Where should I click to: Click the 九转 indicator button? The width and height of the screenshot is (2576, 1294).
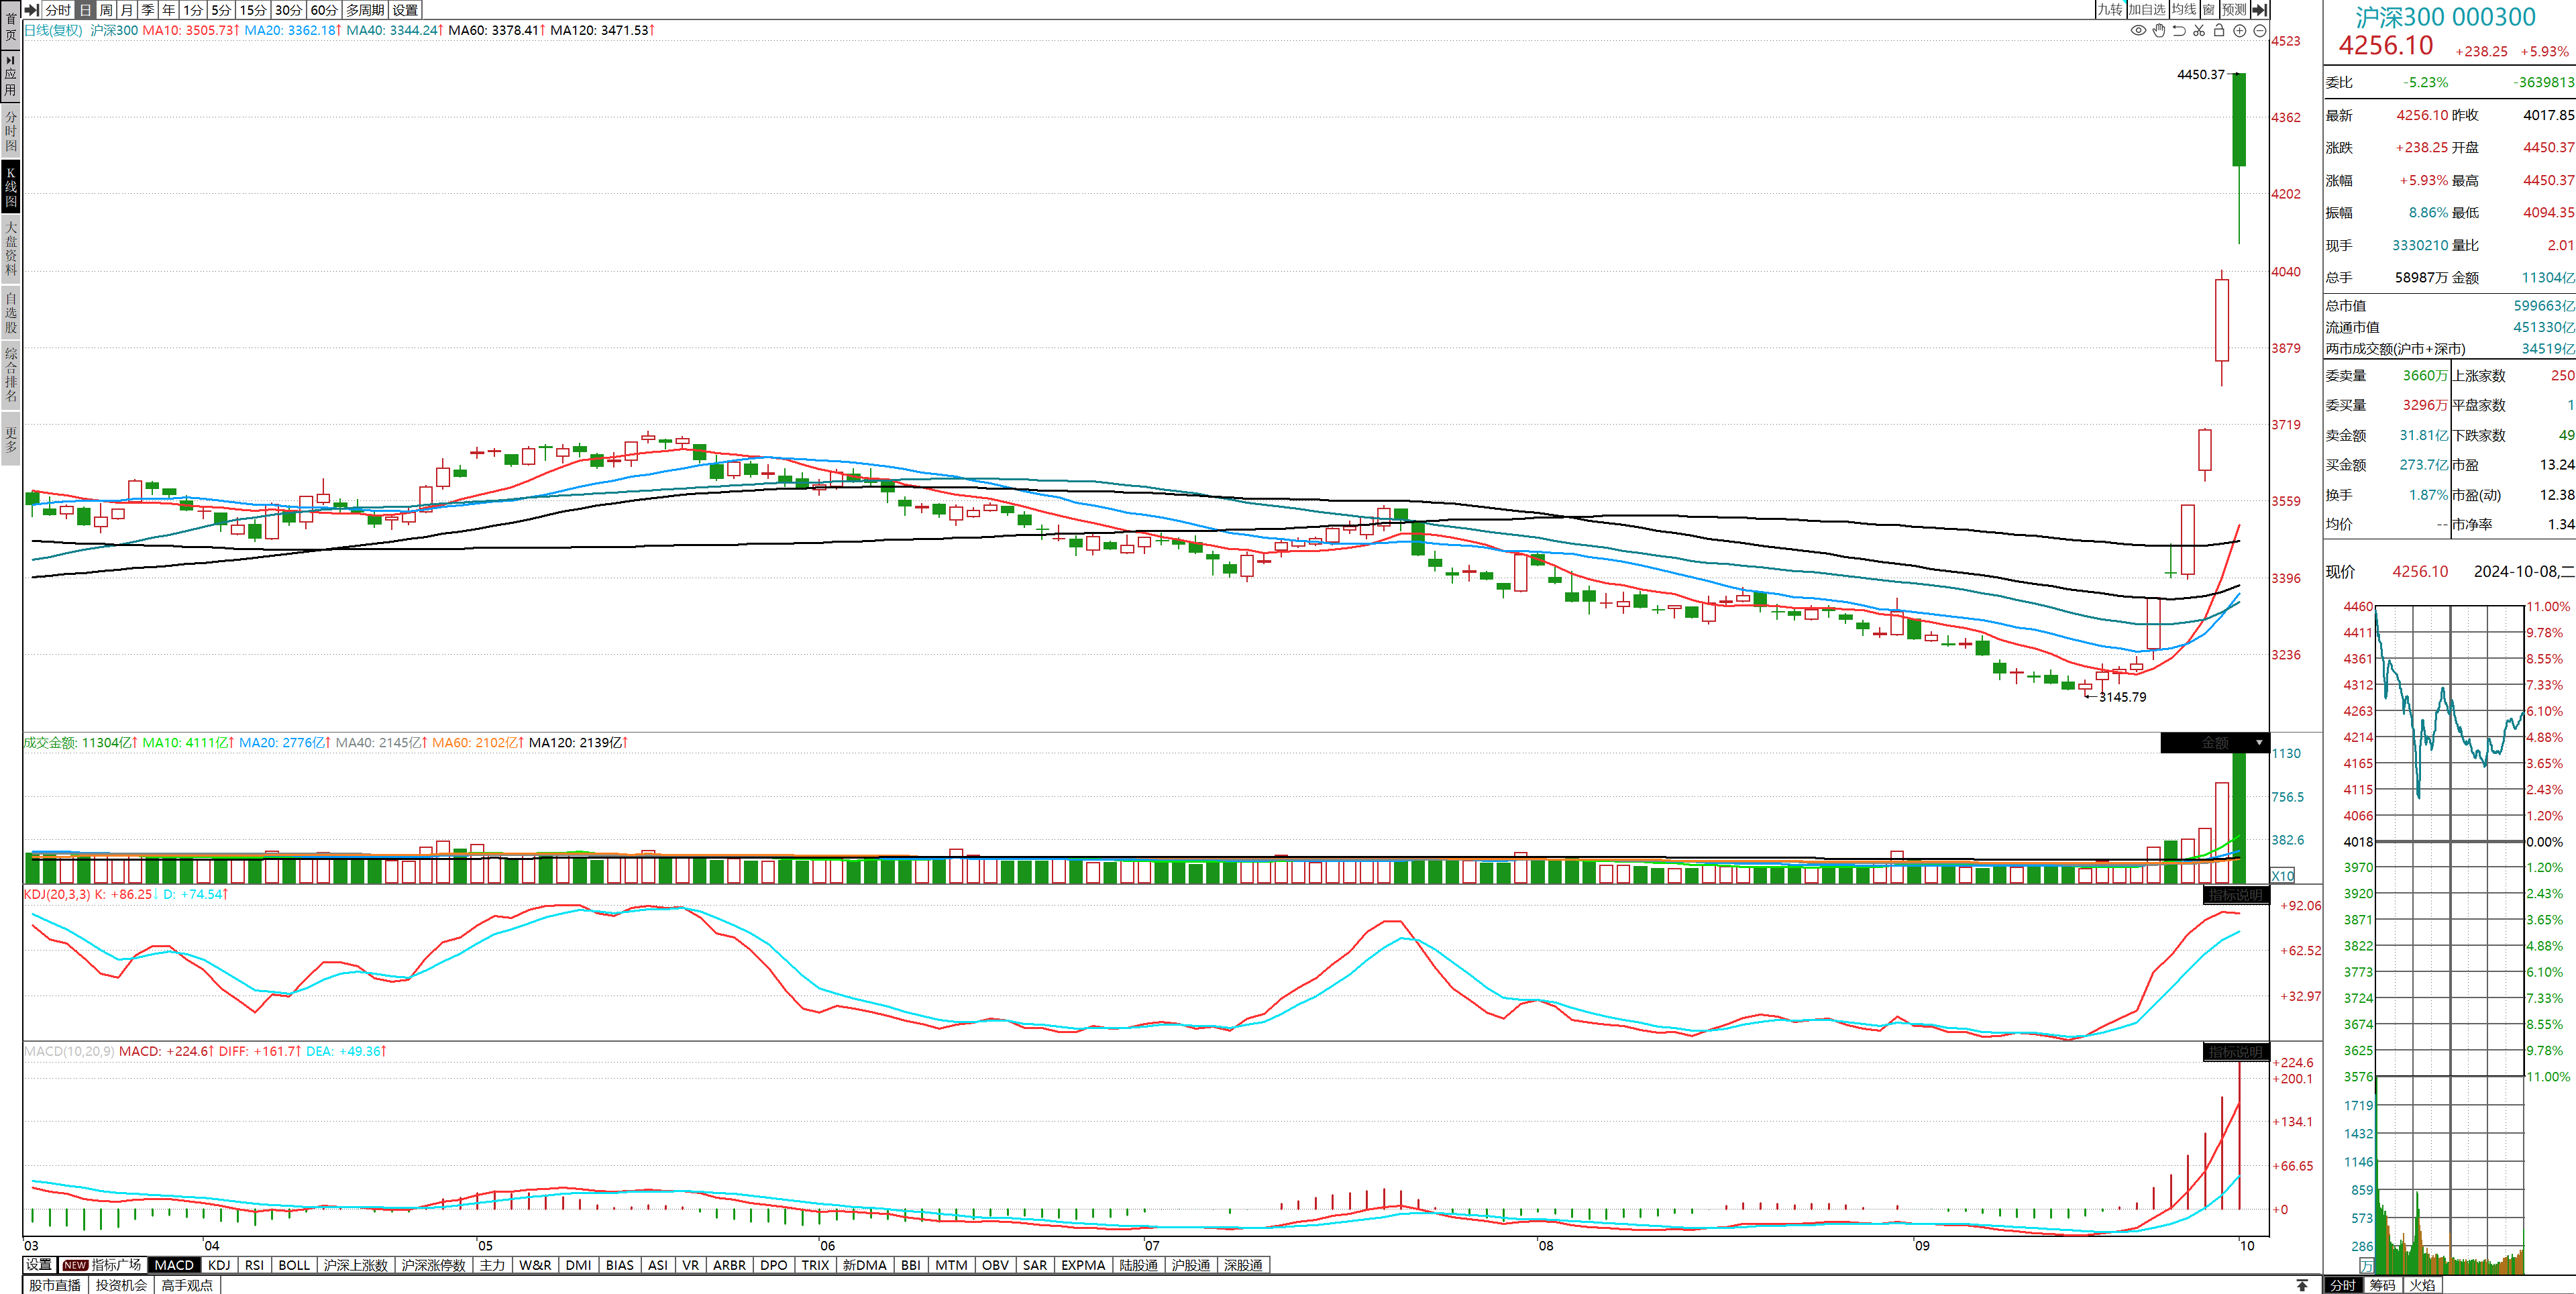click(2110, 9)
